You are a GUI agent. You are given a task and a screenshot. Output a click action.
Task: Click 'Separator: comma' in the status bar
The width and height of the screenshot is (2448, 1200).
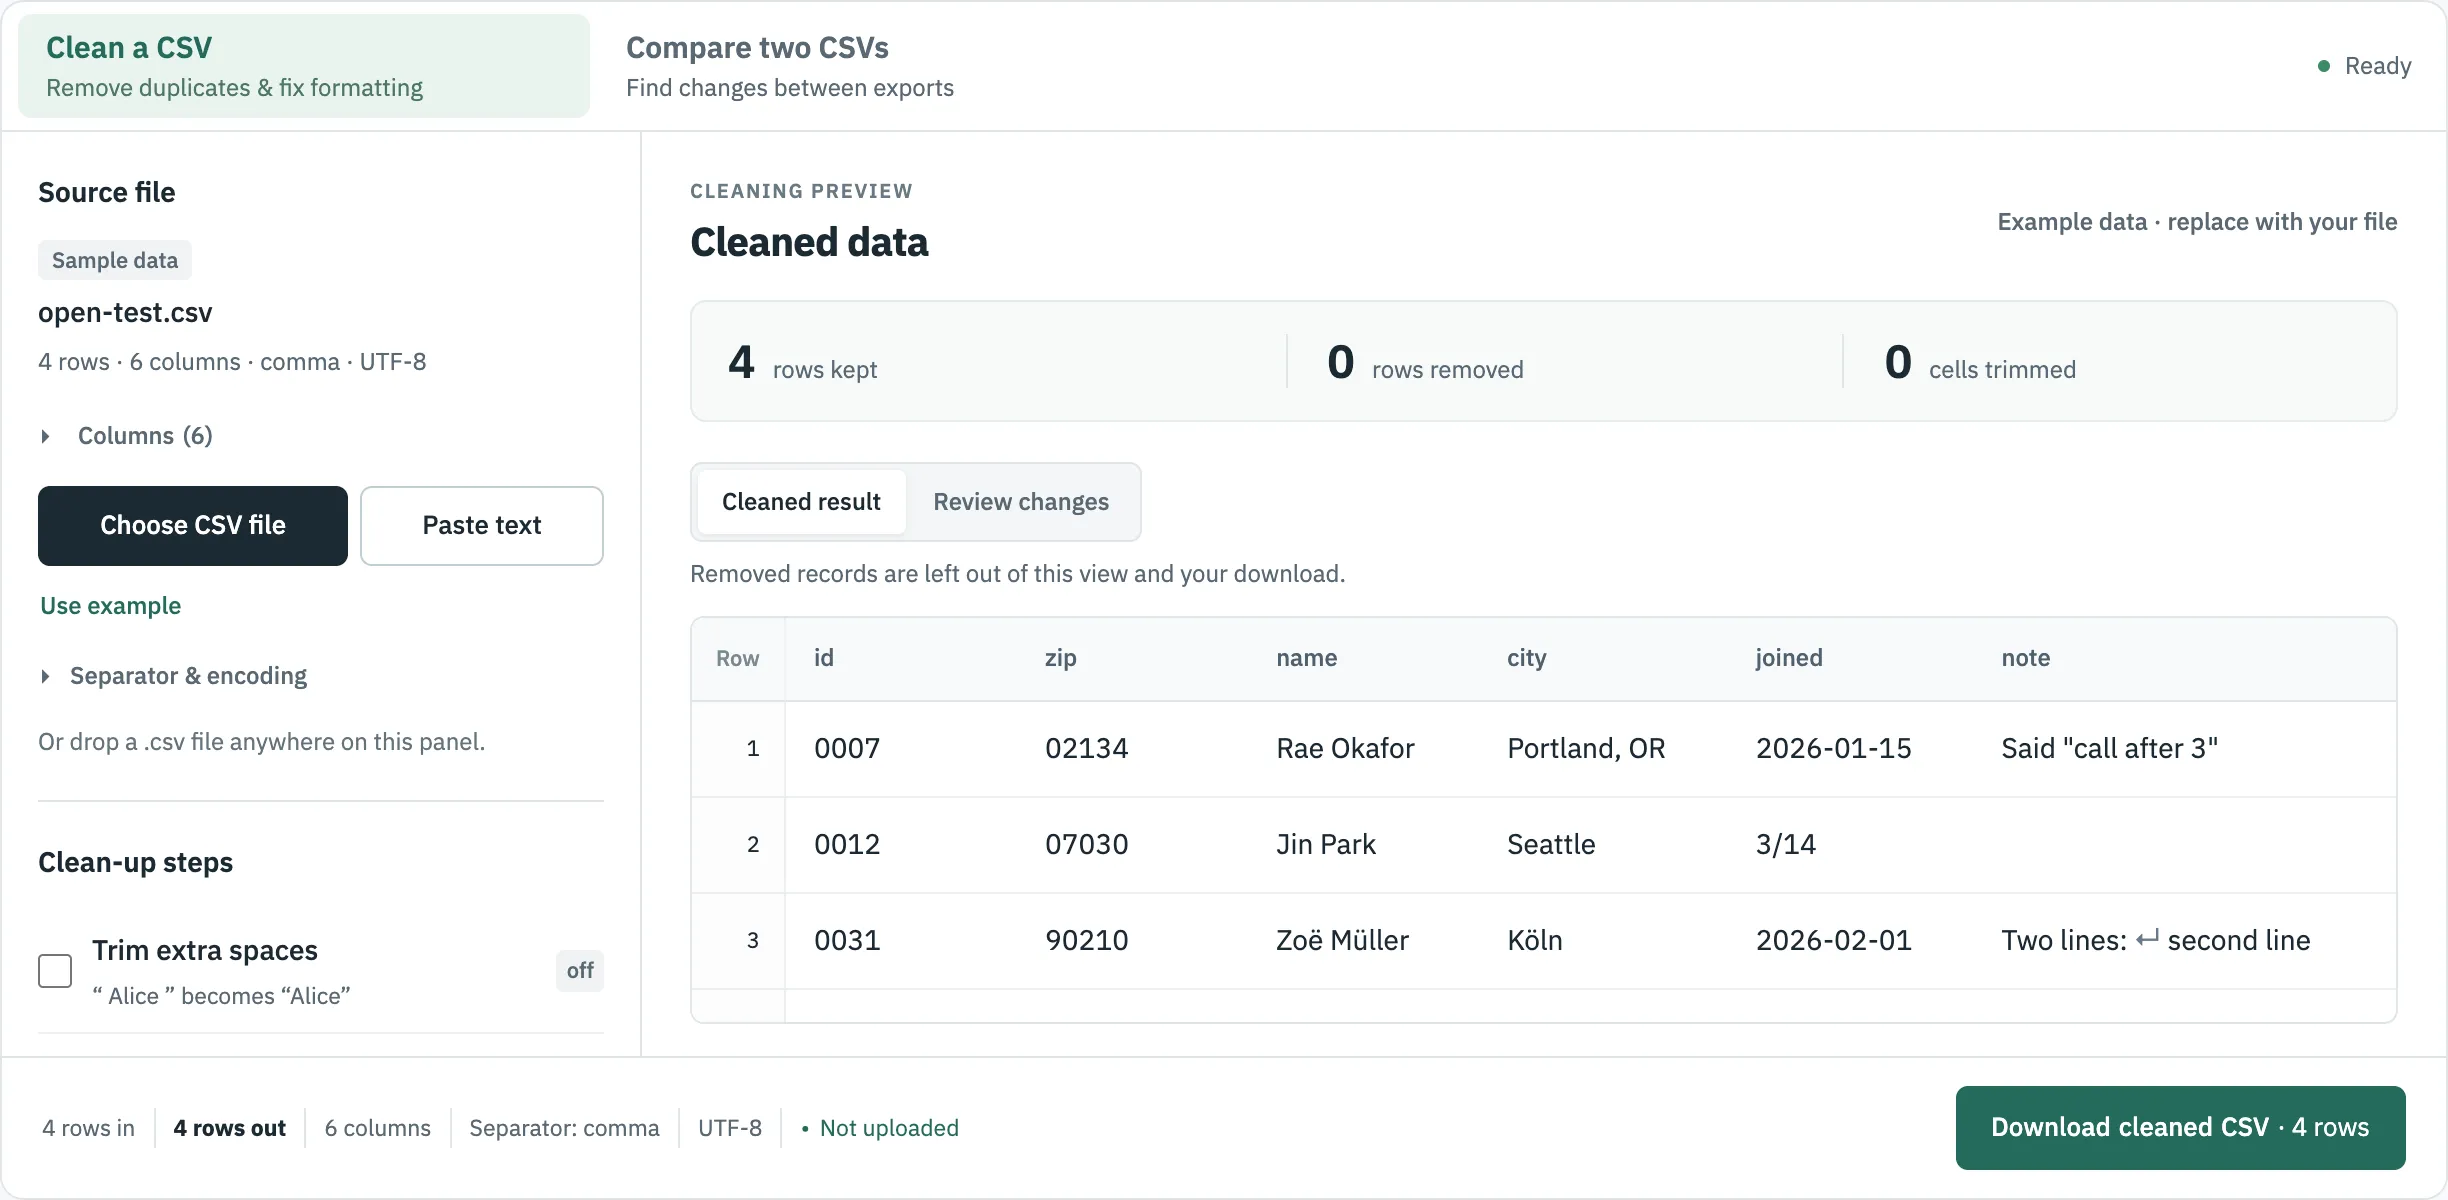point(564,1128)
